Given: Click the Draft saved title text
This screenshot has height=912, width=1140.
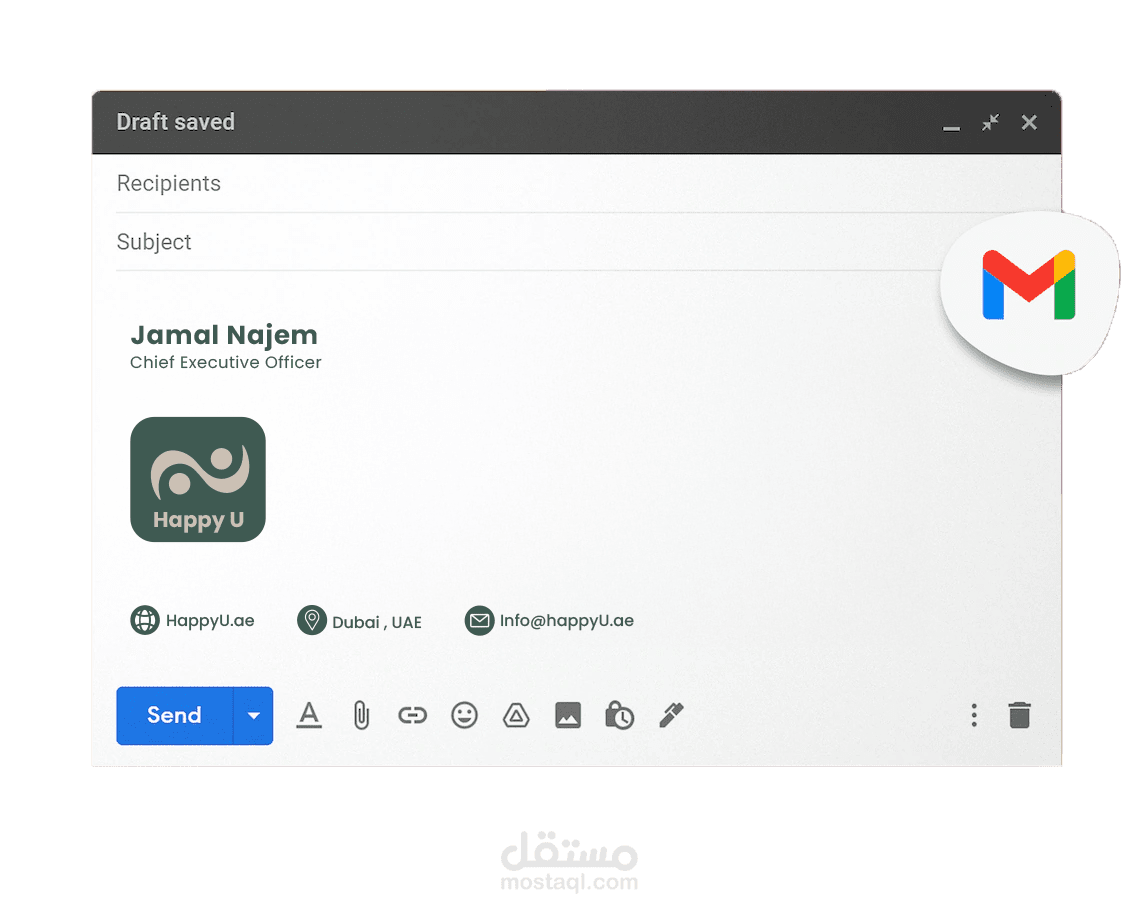Looking at the screenshot, I should [x=176, y=121].
